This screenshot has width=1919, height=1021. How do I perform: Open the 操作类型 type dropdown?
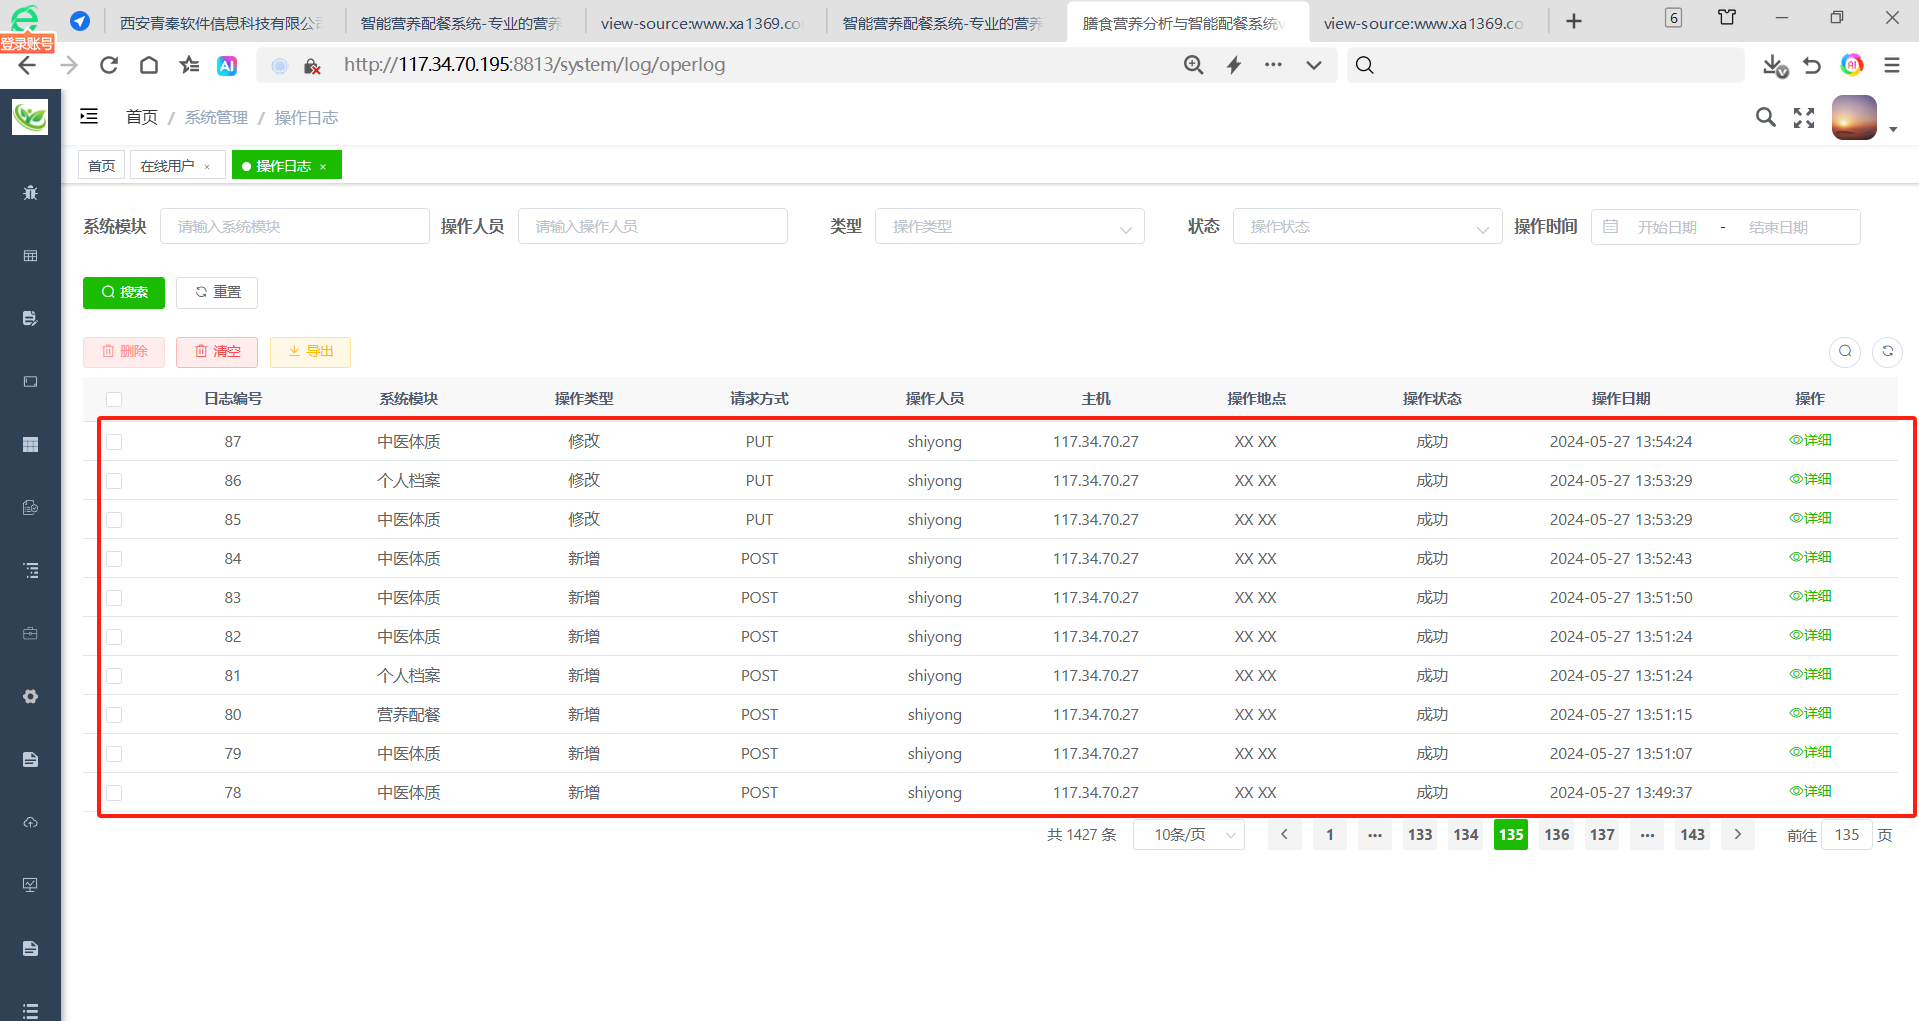click(1009, 227)
